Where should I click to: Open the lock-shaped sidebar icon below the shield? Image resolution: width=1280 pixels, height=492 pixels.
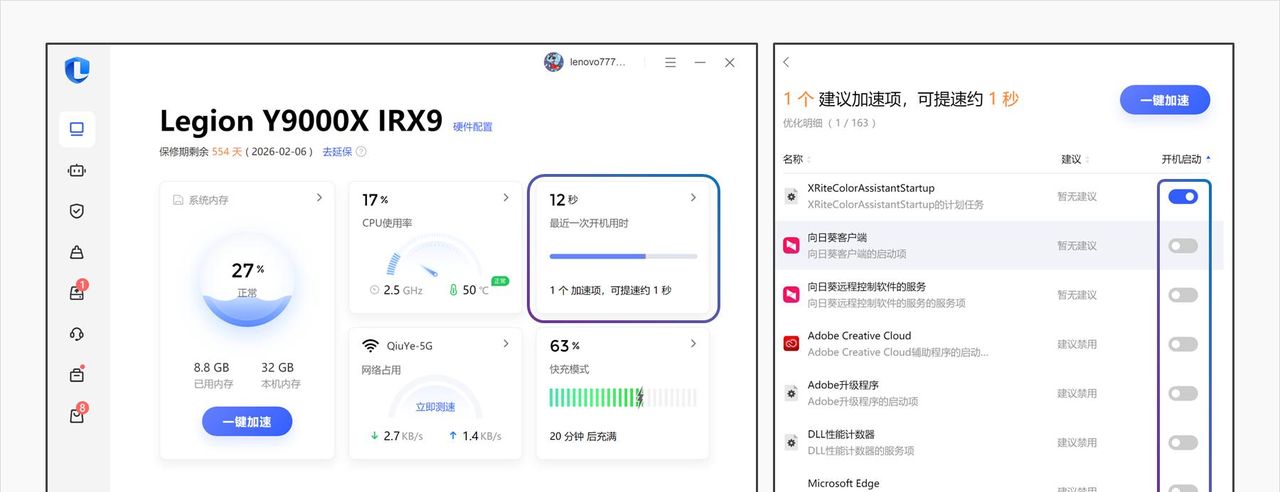[x=77, y=252]
